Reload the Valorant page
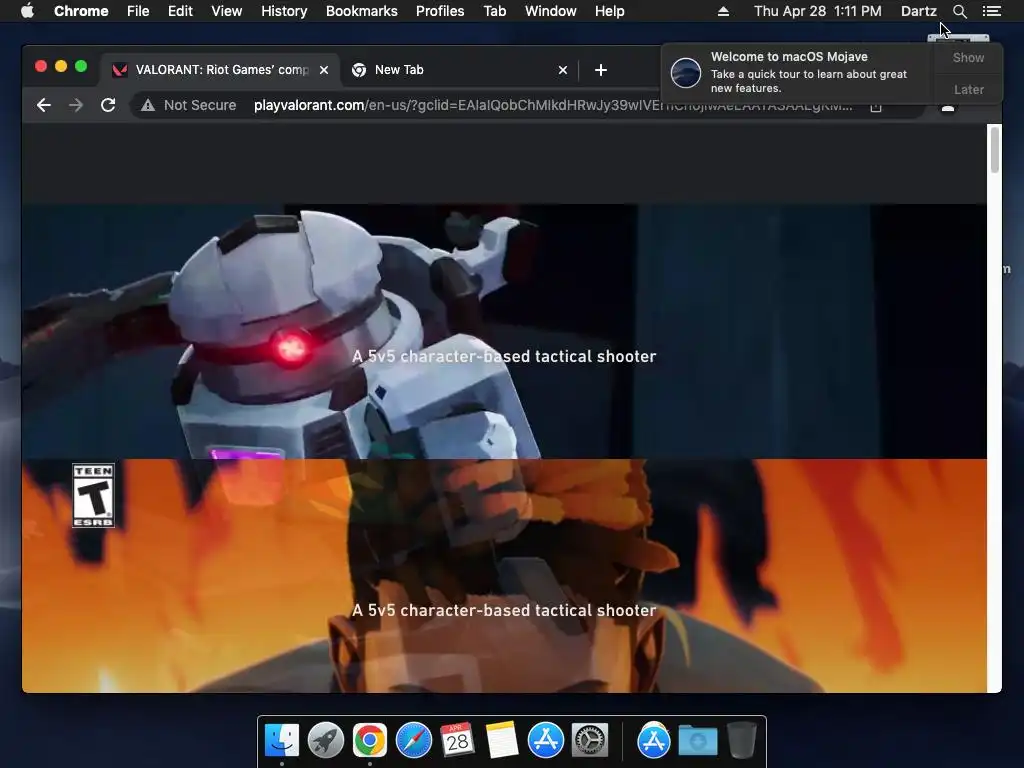The width and height of the screenshot is (1024, 768). [108, 105]
